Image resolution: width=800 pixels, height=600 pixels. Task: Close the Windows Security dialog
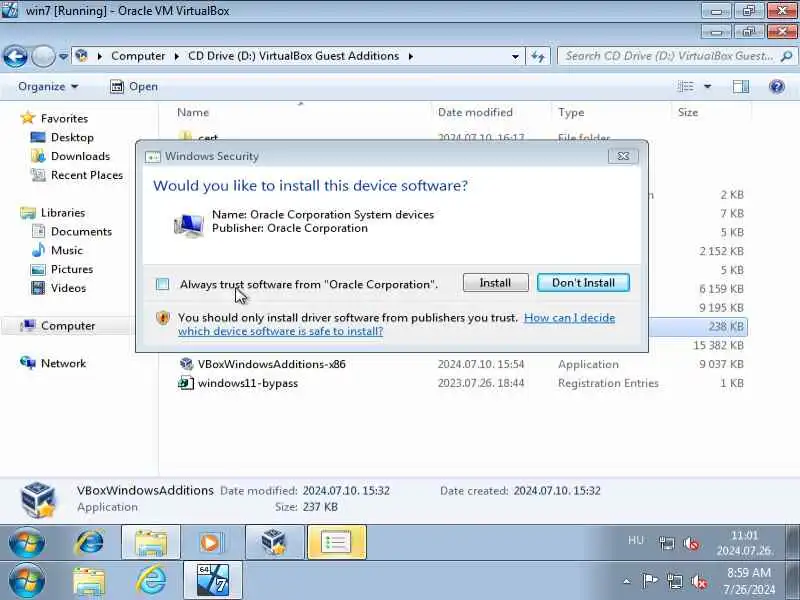(623, 156)
